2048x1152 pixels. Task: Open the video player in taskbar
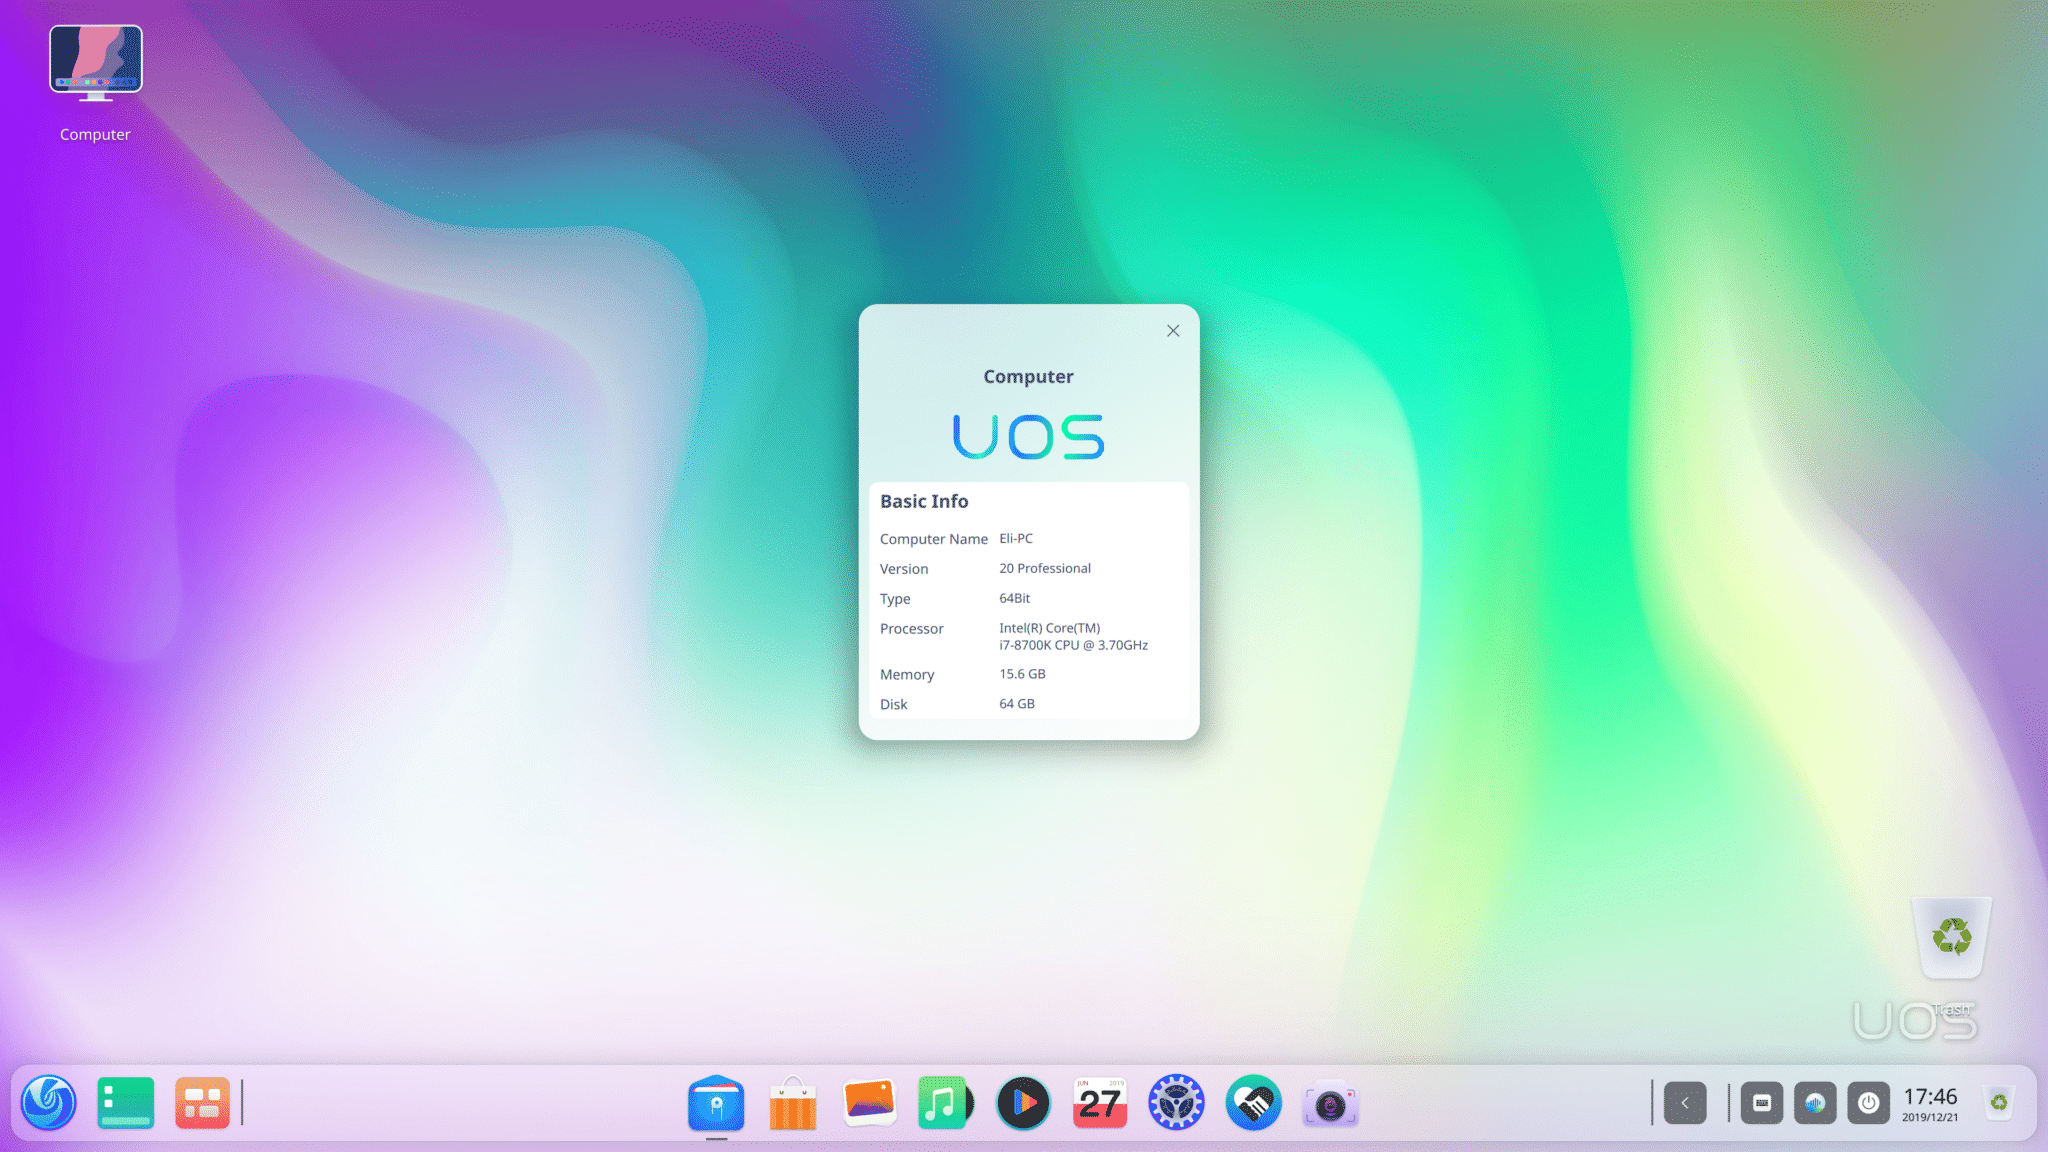(x=1023, y=1101)
